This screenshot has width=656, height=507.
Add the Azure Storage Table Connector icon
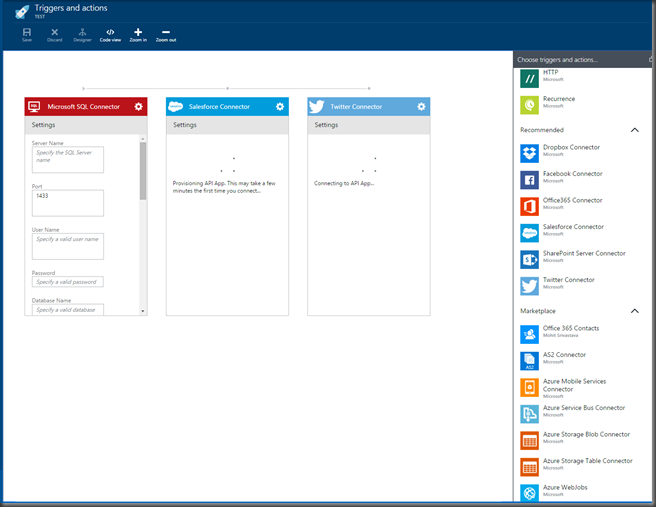point(529,467)
